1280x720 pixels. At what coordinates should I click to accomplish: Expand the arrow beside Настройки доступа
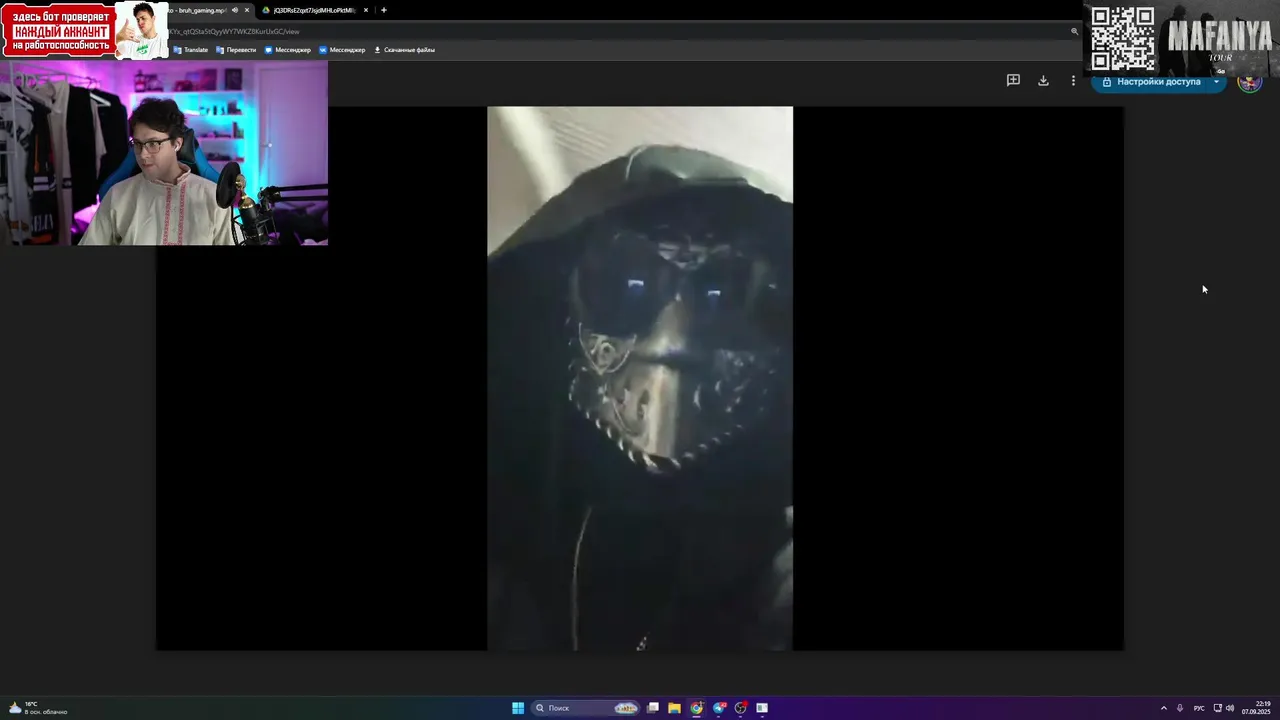pyautogui.click(x=1217, y=82)
